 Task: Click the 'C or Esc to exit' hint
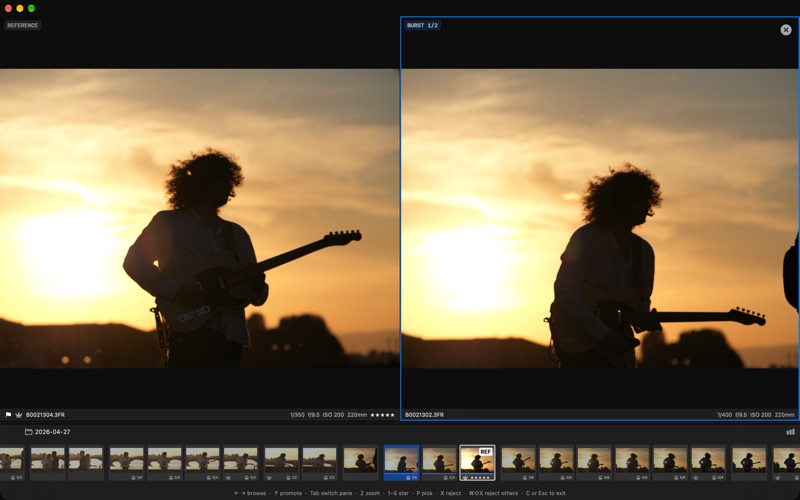tap(545, 493)
